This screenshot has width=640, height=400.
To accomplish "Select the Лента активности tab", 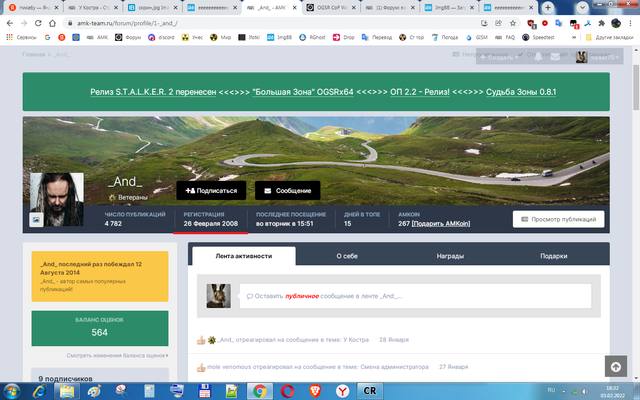I will click(244, 256).
